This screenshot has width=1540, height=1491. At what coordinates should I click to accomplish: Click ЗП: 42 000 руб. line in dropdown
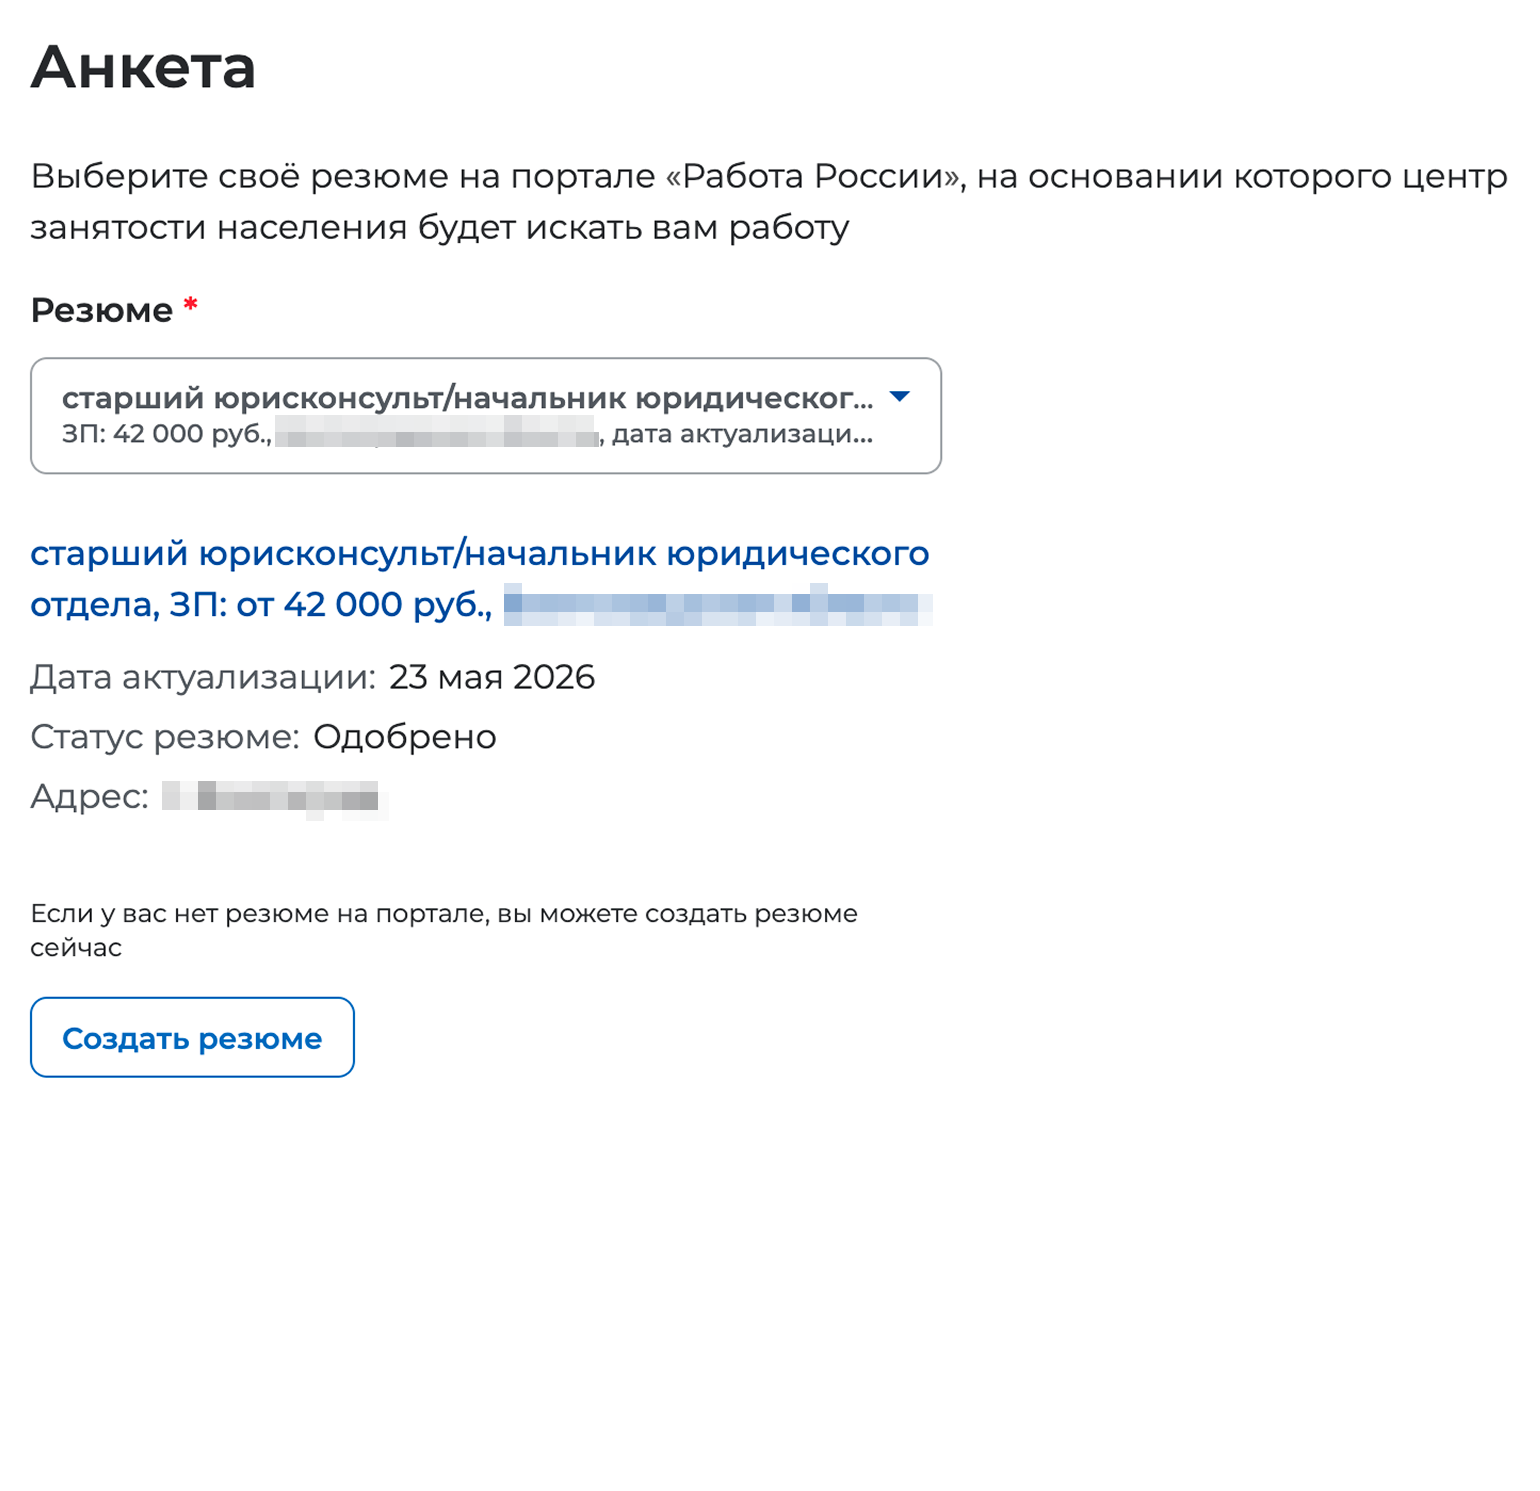167,434
